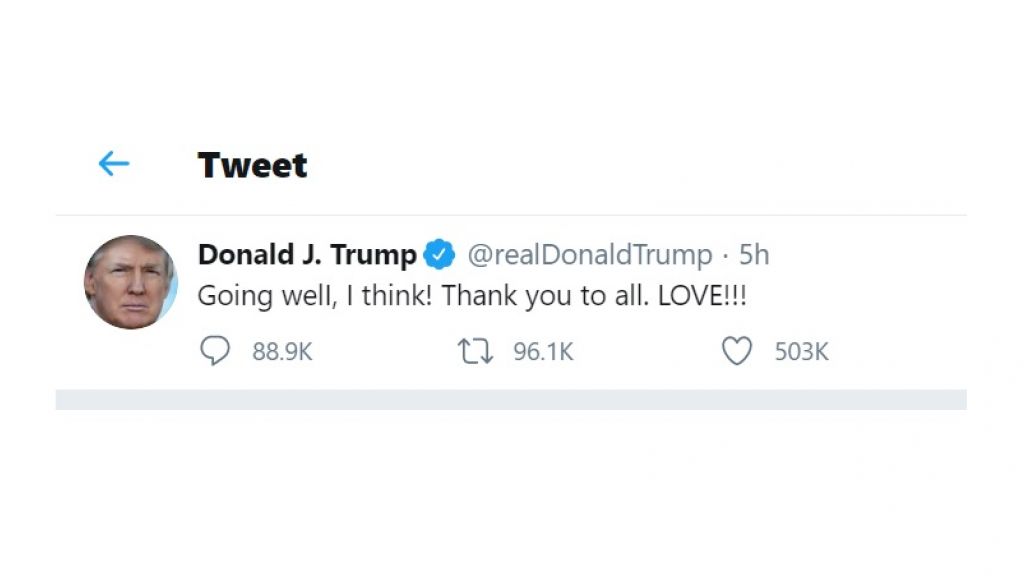Click the blue verified badge
Screen dimensions: 1024x576
pyautogui.click(x=439, y=255)
